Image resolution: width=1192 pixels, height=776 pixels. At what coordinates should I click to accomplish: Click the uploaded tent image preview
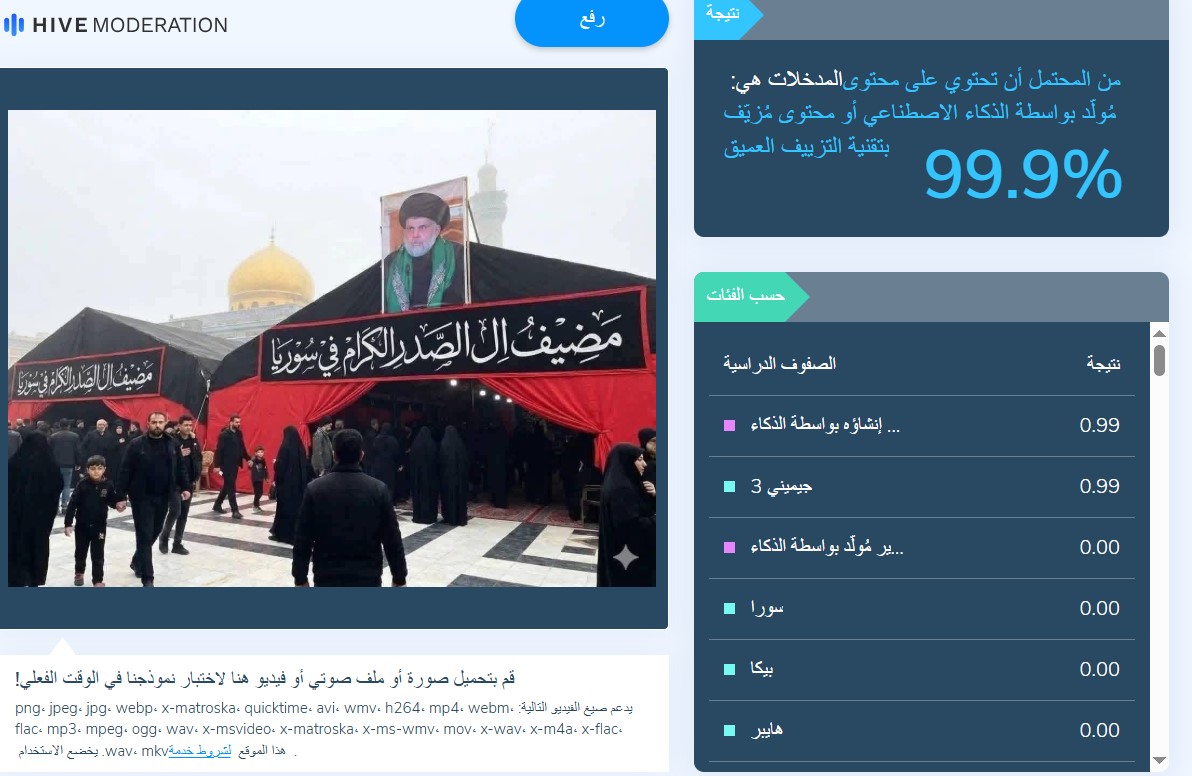[331, 348]
